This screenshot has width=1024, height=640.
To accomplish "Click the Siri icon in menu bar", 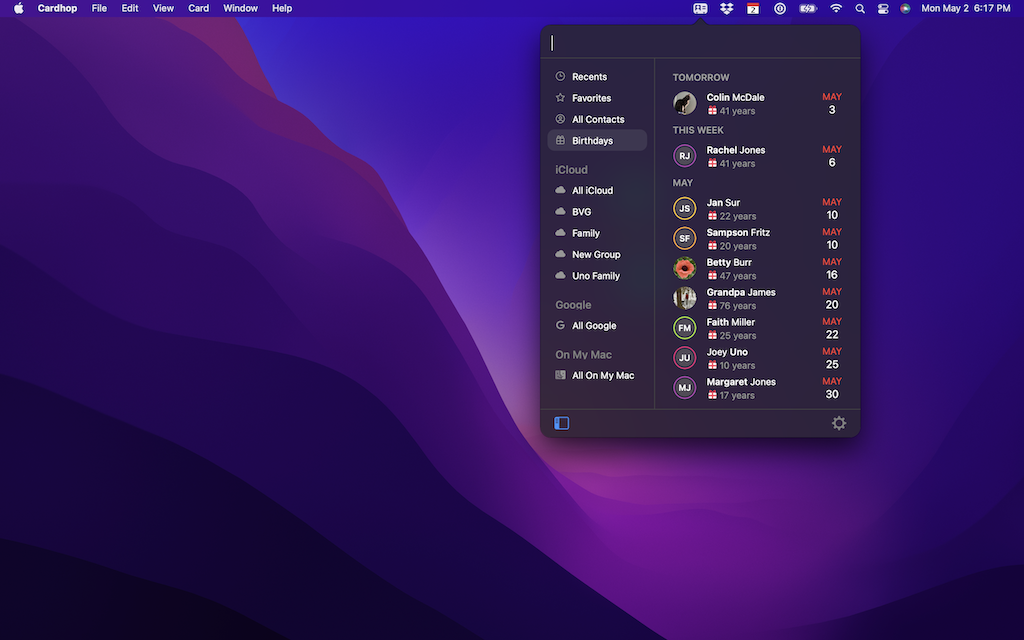I will pos(905,8).
